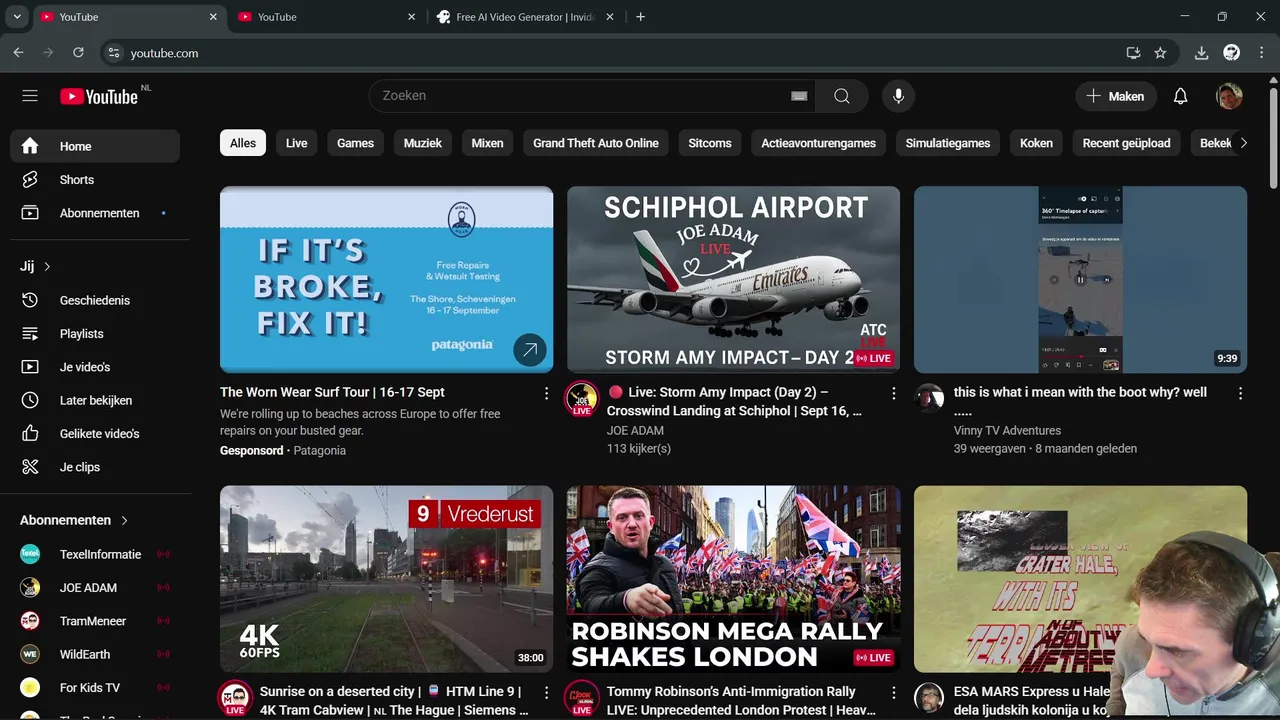
Task: Start voice search with microphone
Action: tap(898, 96)
